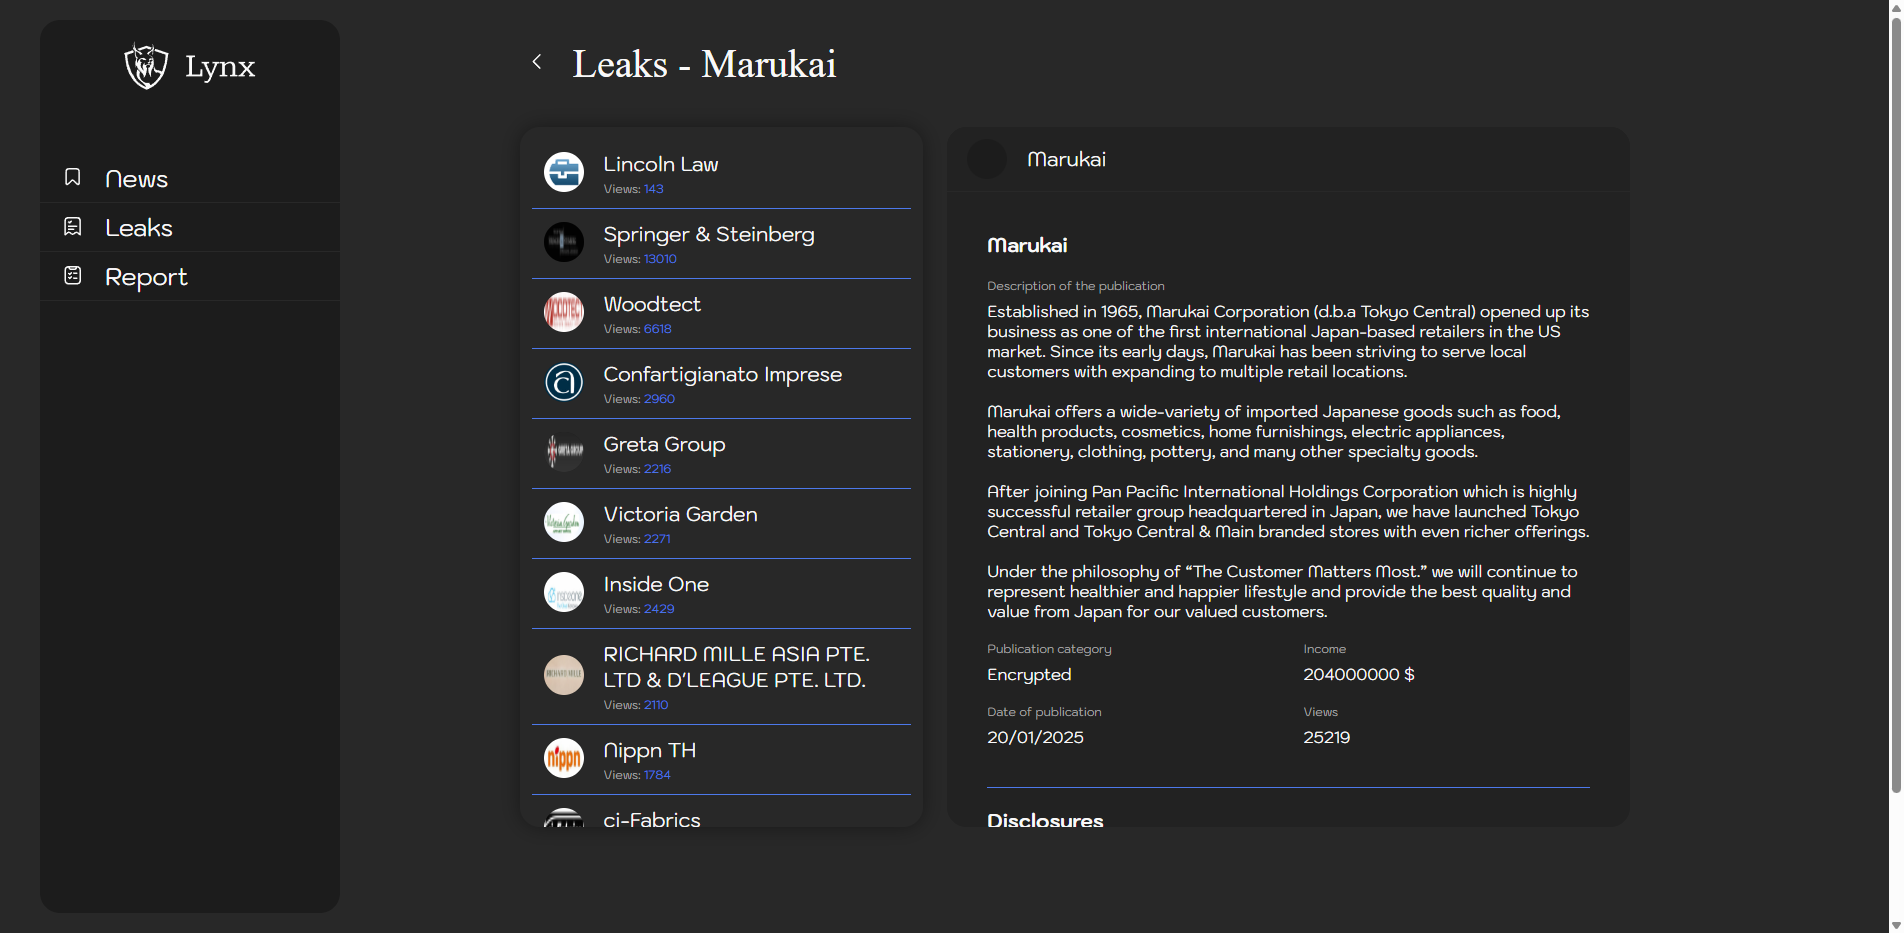1904x933 pixels.
Task: Click the News bookmark icon
Action: pyautogui.click(x=73, y=177)
